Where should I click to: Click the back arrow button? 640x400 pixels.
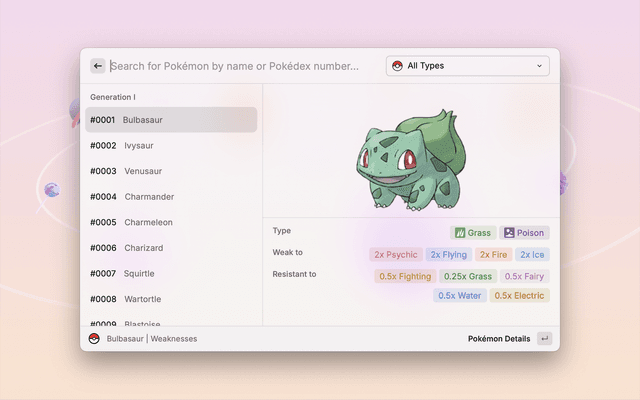click(x=98, y=66)
